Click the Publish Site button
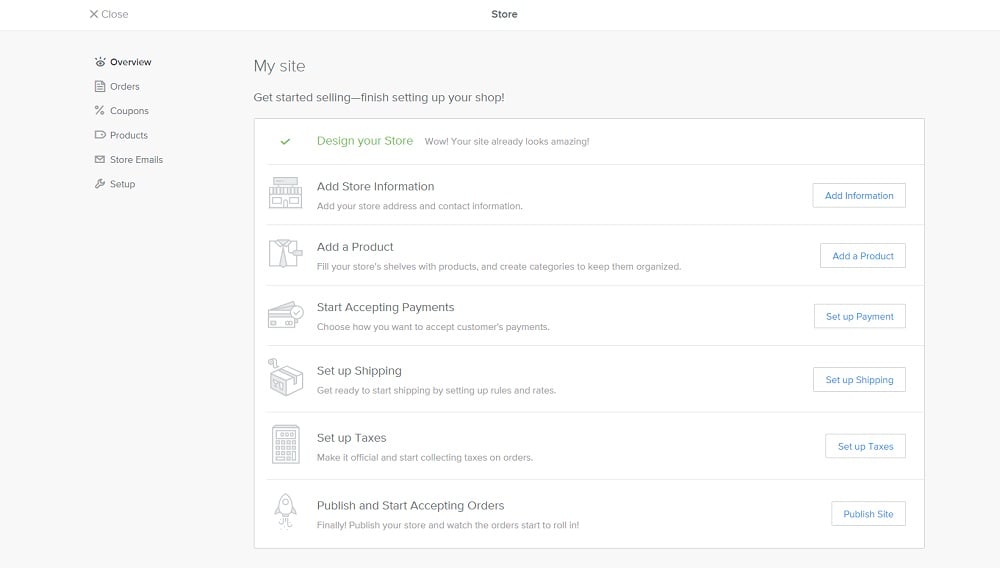The height and width of the screenshot is (568, 1000). pyautogui.click(x=868, y=514)
